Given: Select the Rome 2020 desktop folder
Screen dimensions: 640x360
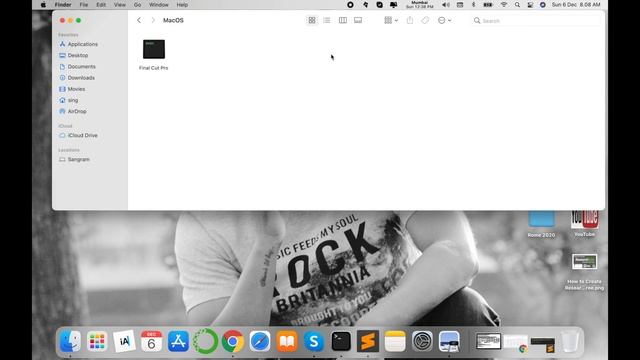Looking at the screenshot, I should point(541,224).
